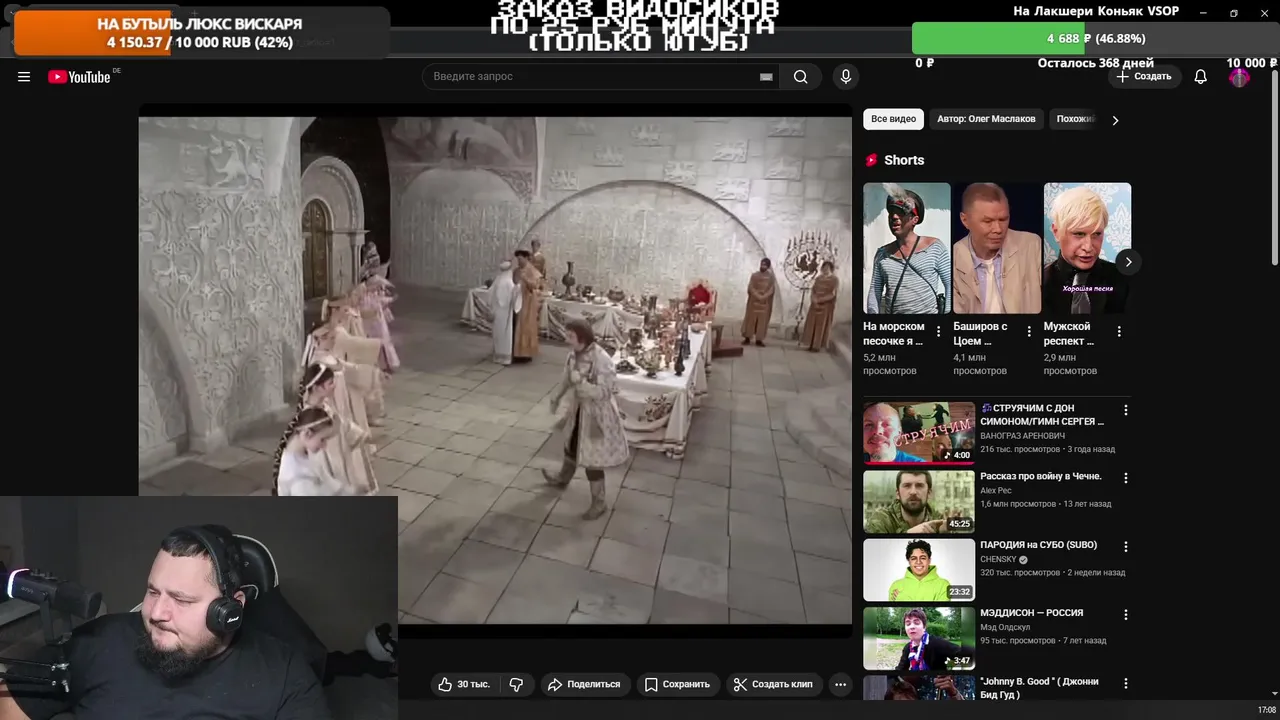Open the short Баширов с Цоем

(997, 248)
